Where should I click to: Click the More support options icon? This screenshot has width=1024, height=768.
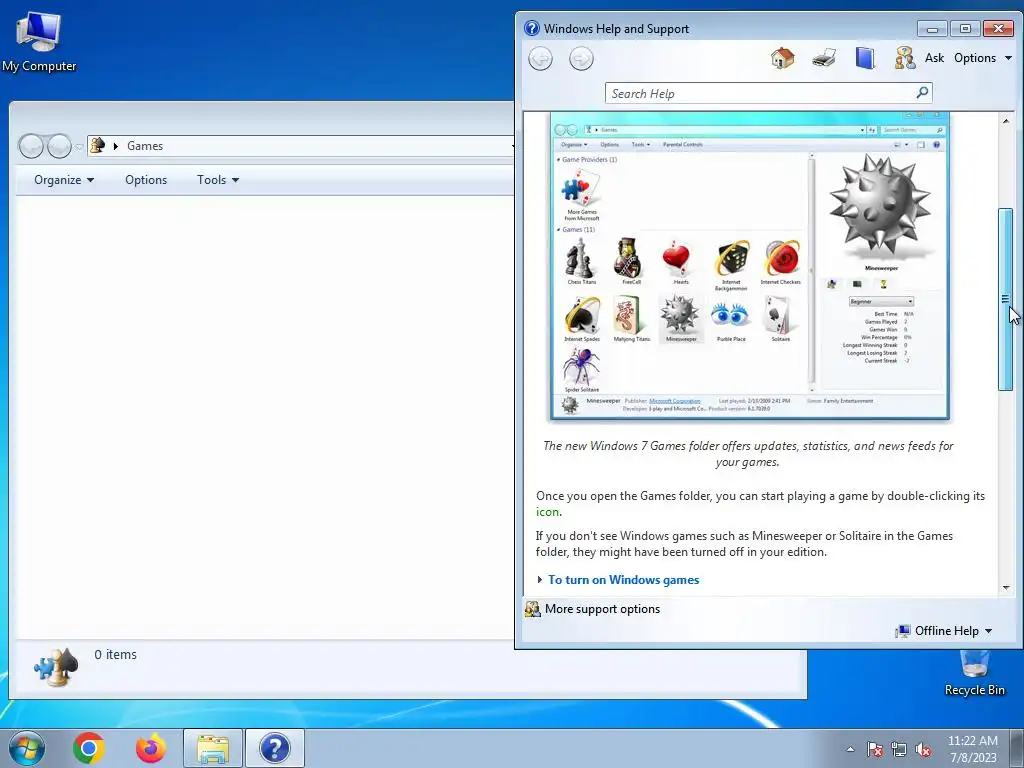point(533,609)
